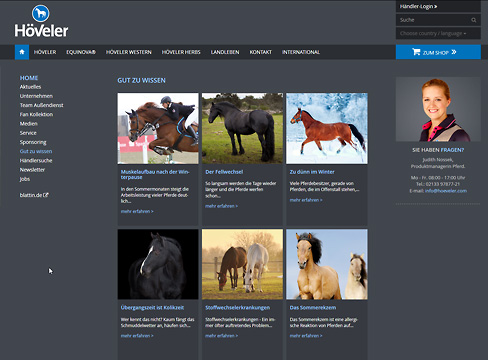The height and width of the screenshot is (360, 488).
Task: Click the galloping dun horses thumbnail
Action: (327, 264)
